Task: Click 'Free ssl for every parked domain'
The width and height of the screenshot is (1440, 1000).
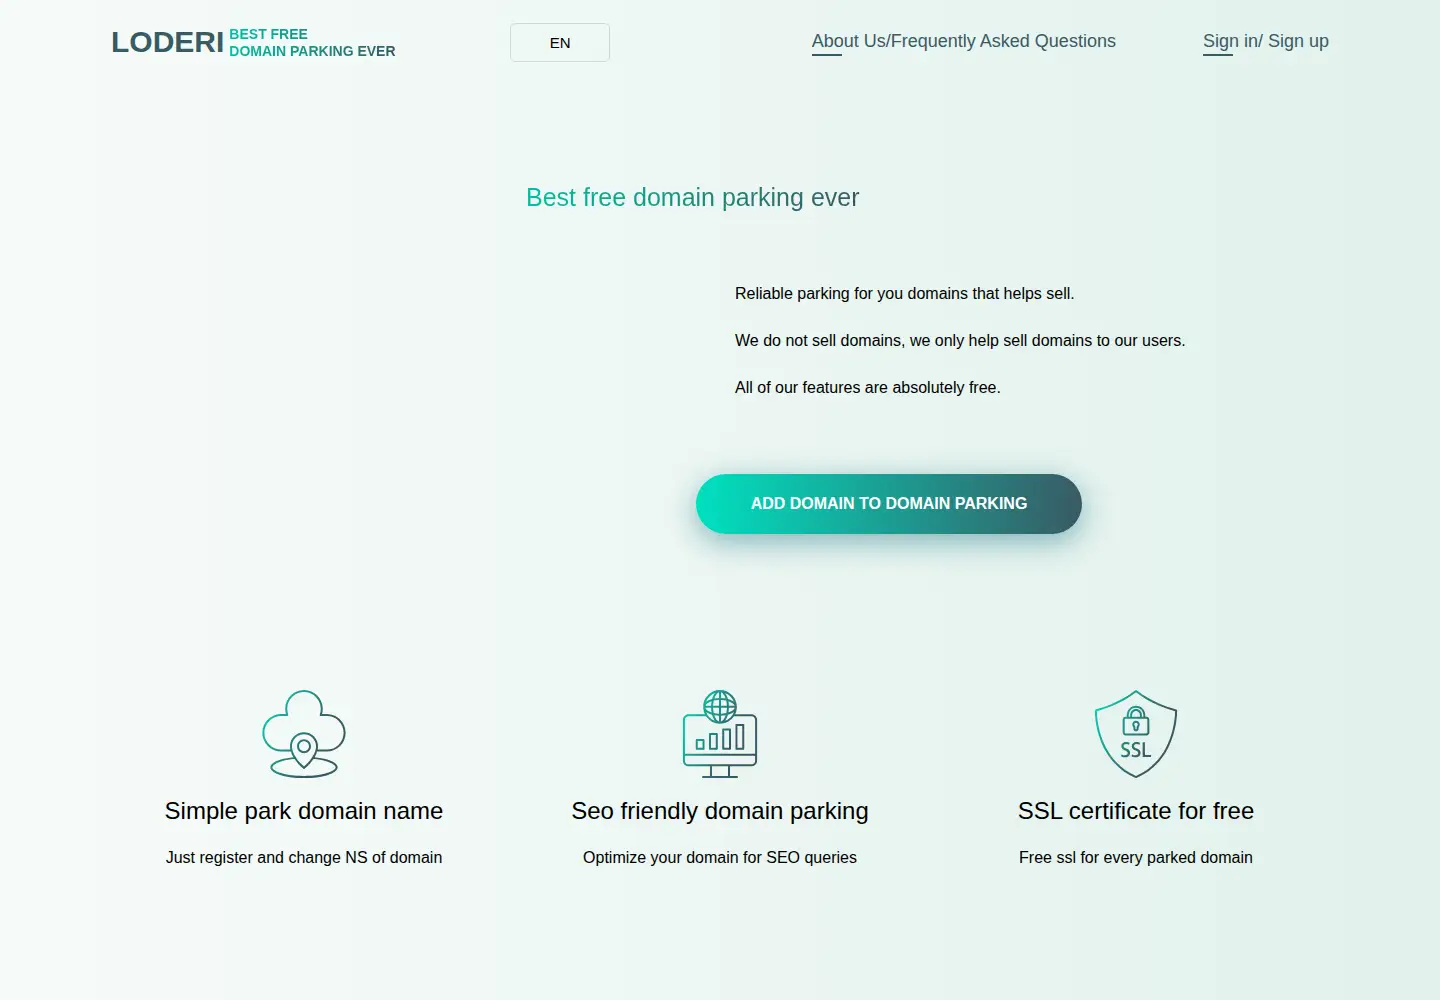Action: point(1136,857)
